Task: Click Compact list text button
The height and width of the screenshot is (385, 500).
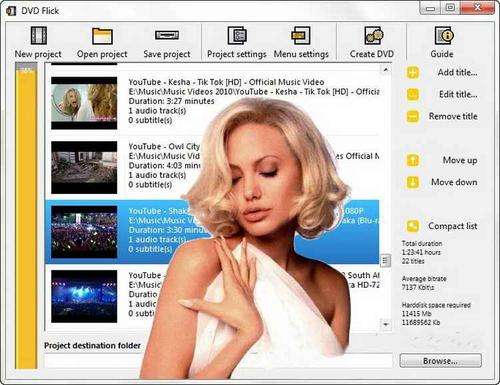Action: click(453, 226)
